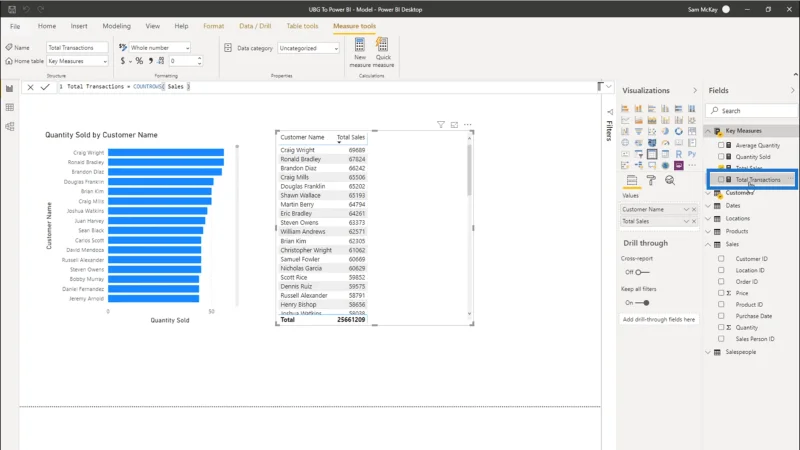Switch to Data view in left sidebar

[x=10, y=107]
